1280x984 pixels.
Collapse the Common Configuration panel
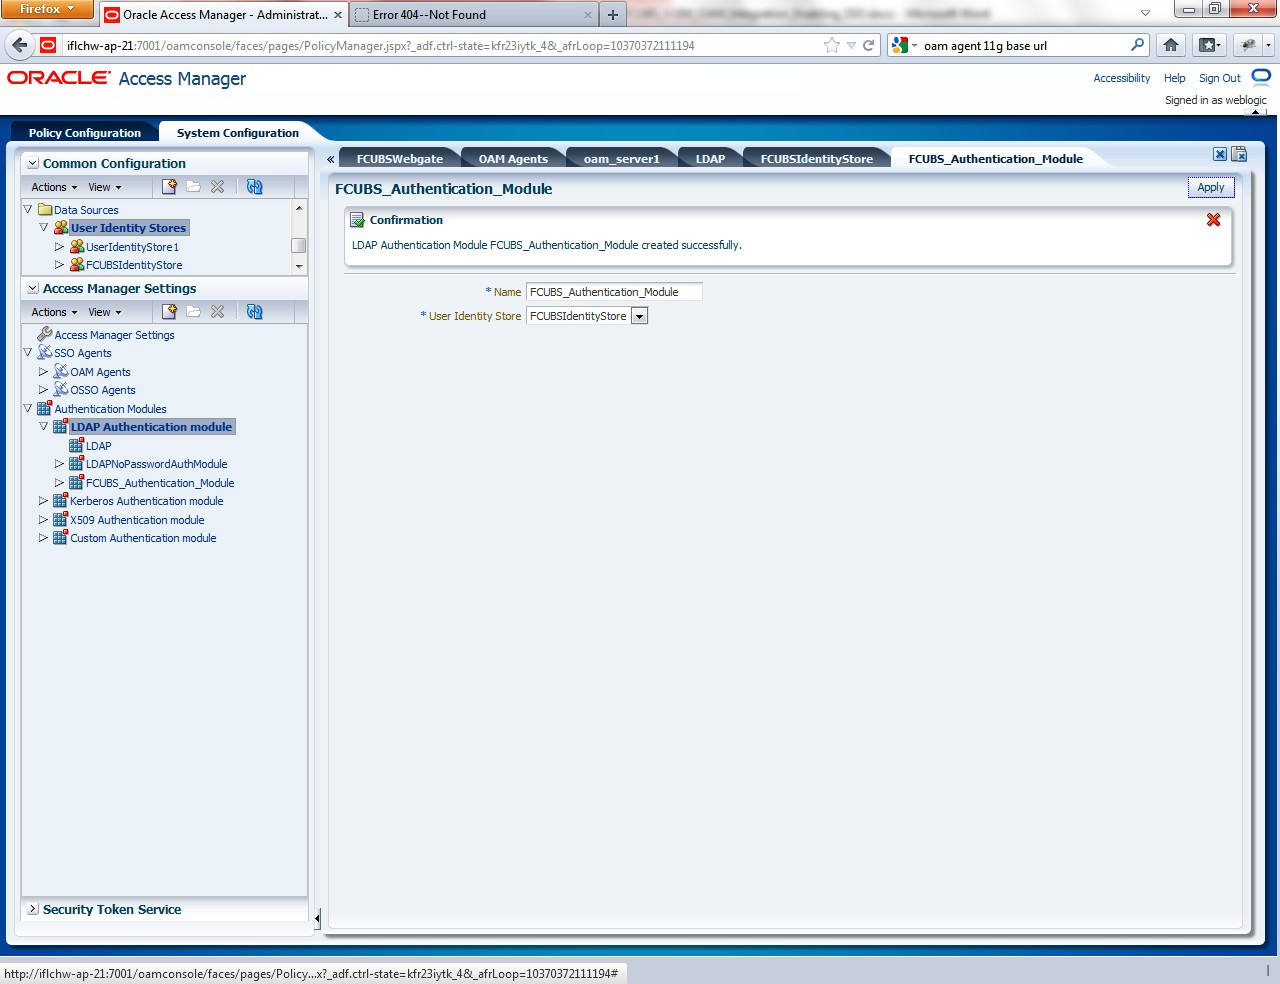tap(33, 163)
